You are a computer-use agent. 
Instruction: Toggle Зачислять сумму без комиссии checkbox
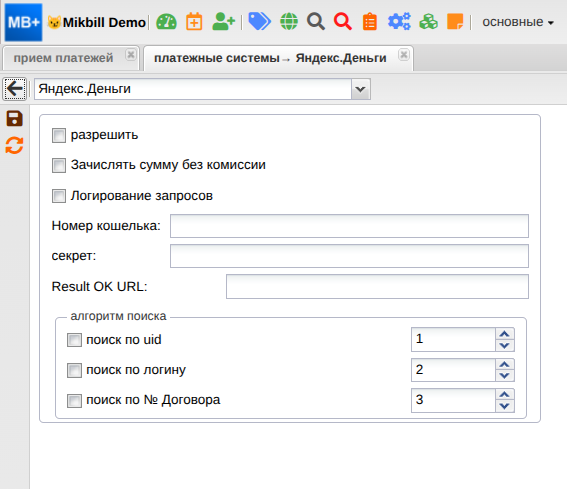(x=59, y=166)
